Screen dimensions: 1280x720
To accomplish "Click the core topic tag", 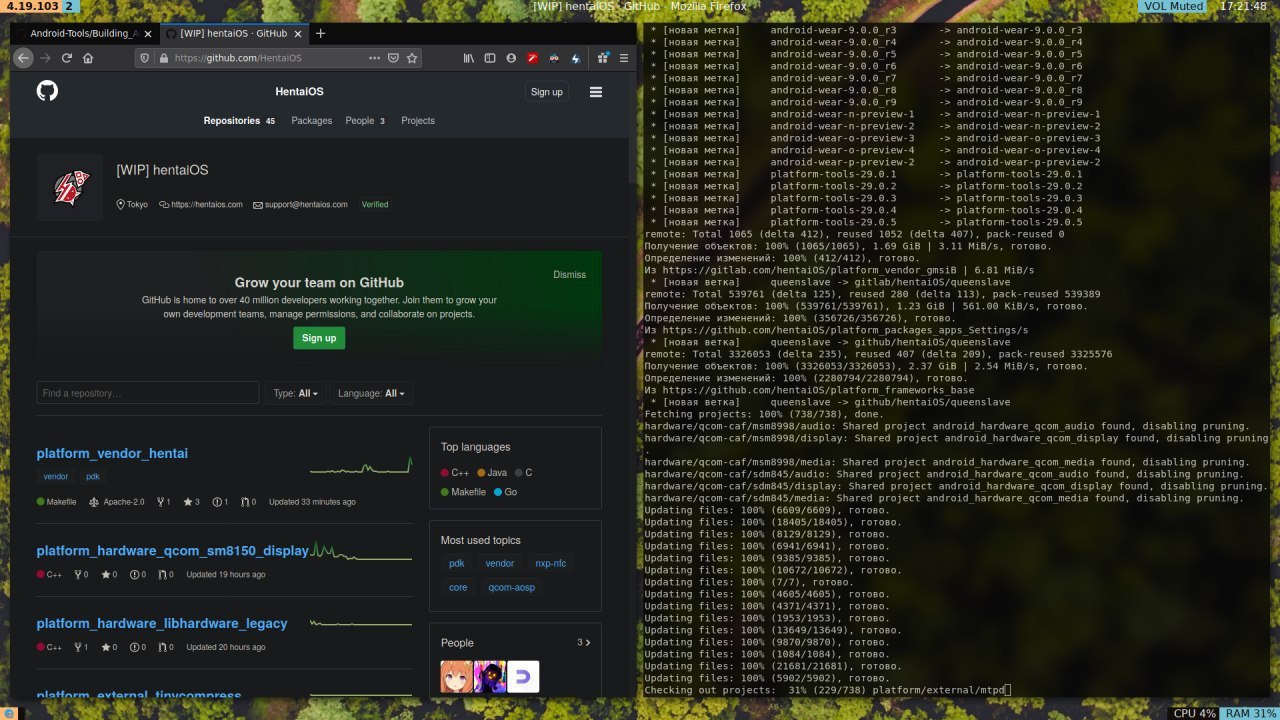I will (458, 588).
